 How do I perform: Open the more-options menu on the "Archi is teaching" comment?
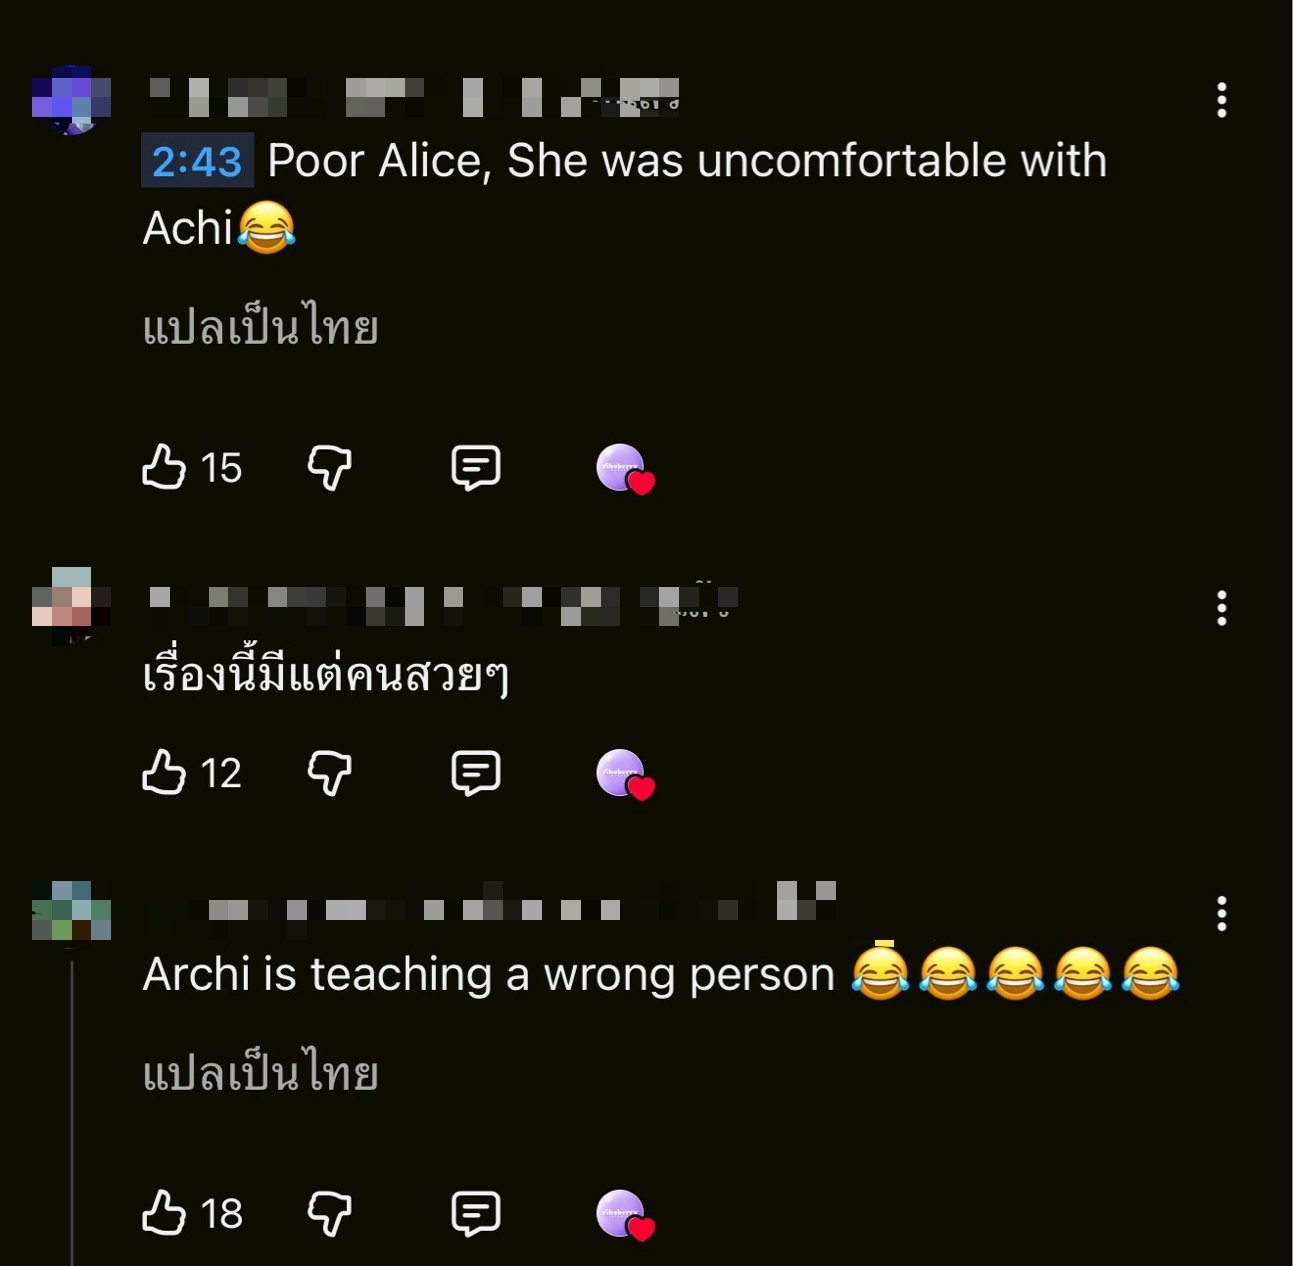(1221, 914)
